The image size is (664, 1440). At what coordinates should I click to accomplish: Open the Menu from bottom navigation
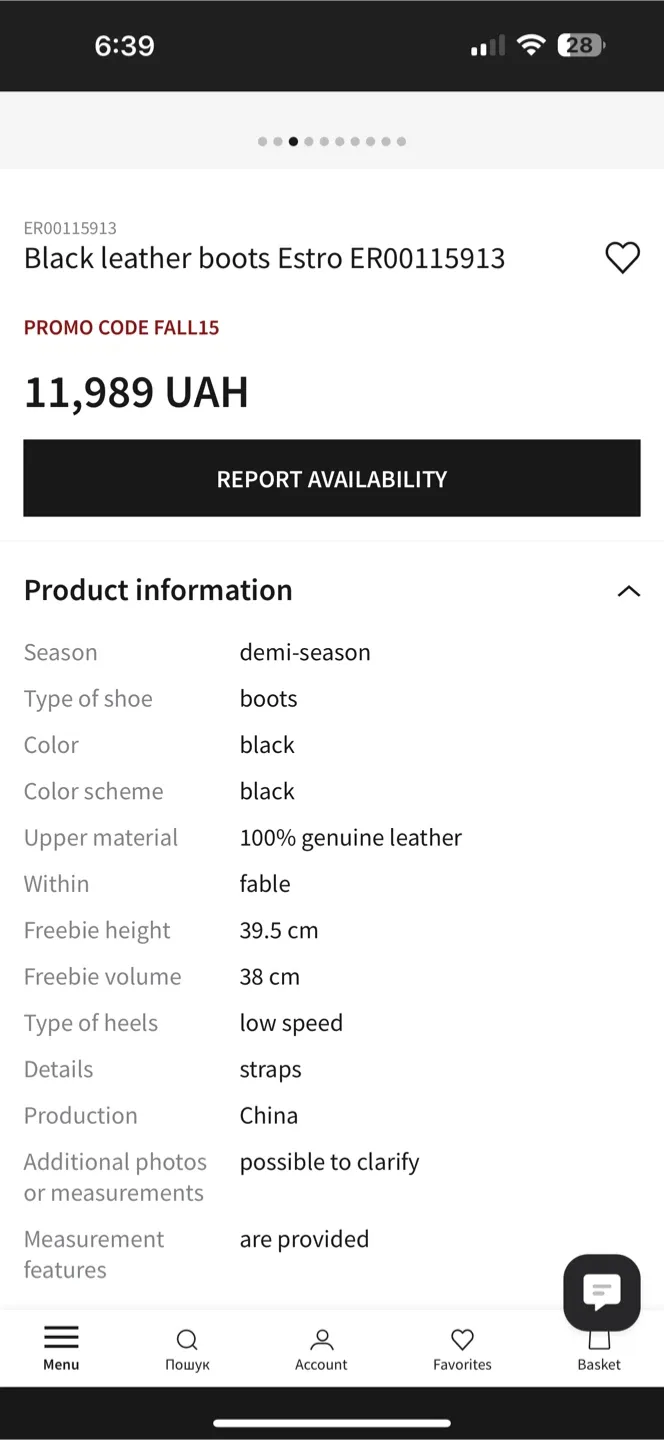click(61, 1347)
